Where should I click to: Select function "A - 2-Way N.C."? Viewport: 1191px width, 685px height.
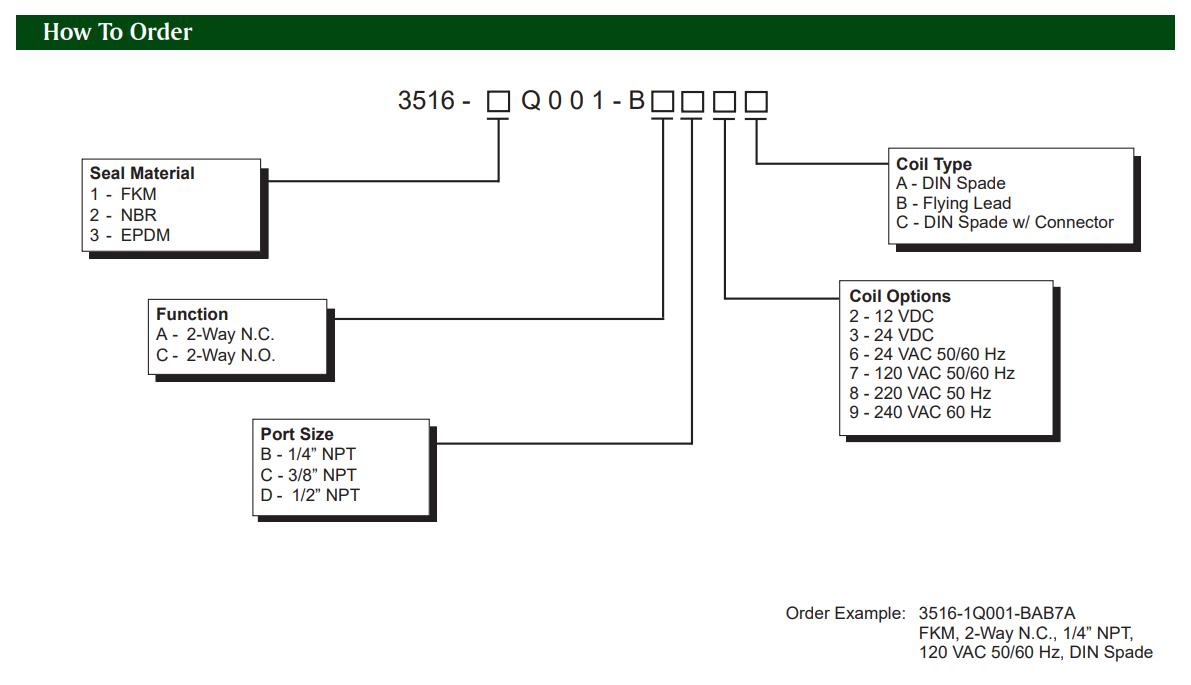tap(215, 335)
